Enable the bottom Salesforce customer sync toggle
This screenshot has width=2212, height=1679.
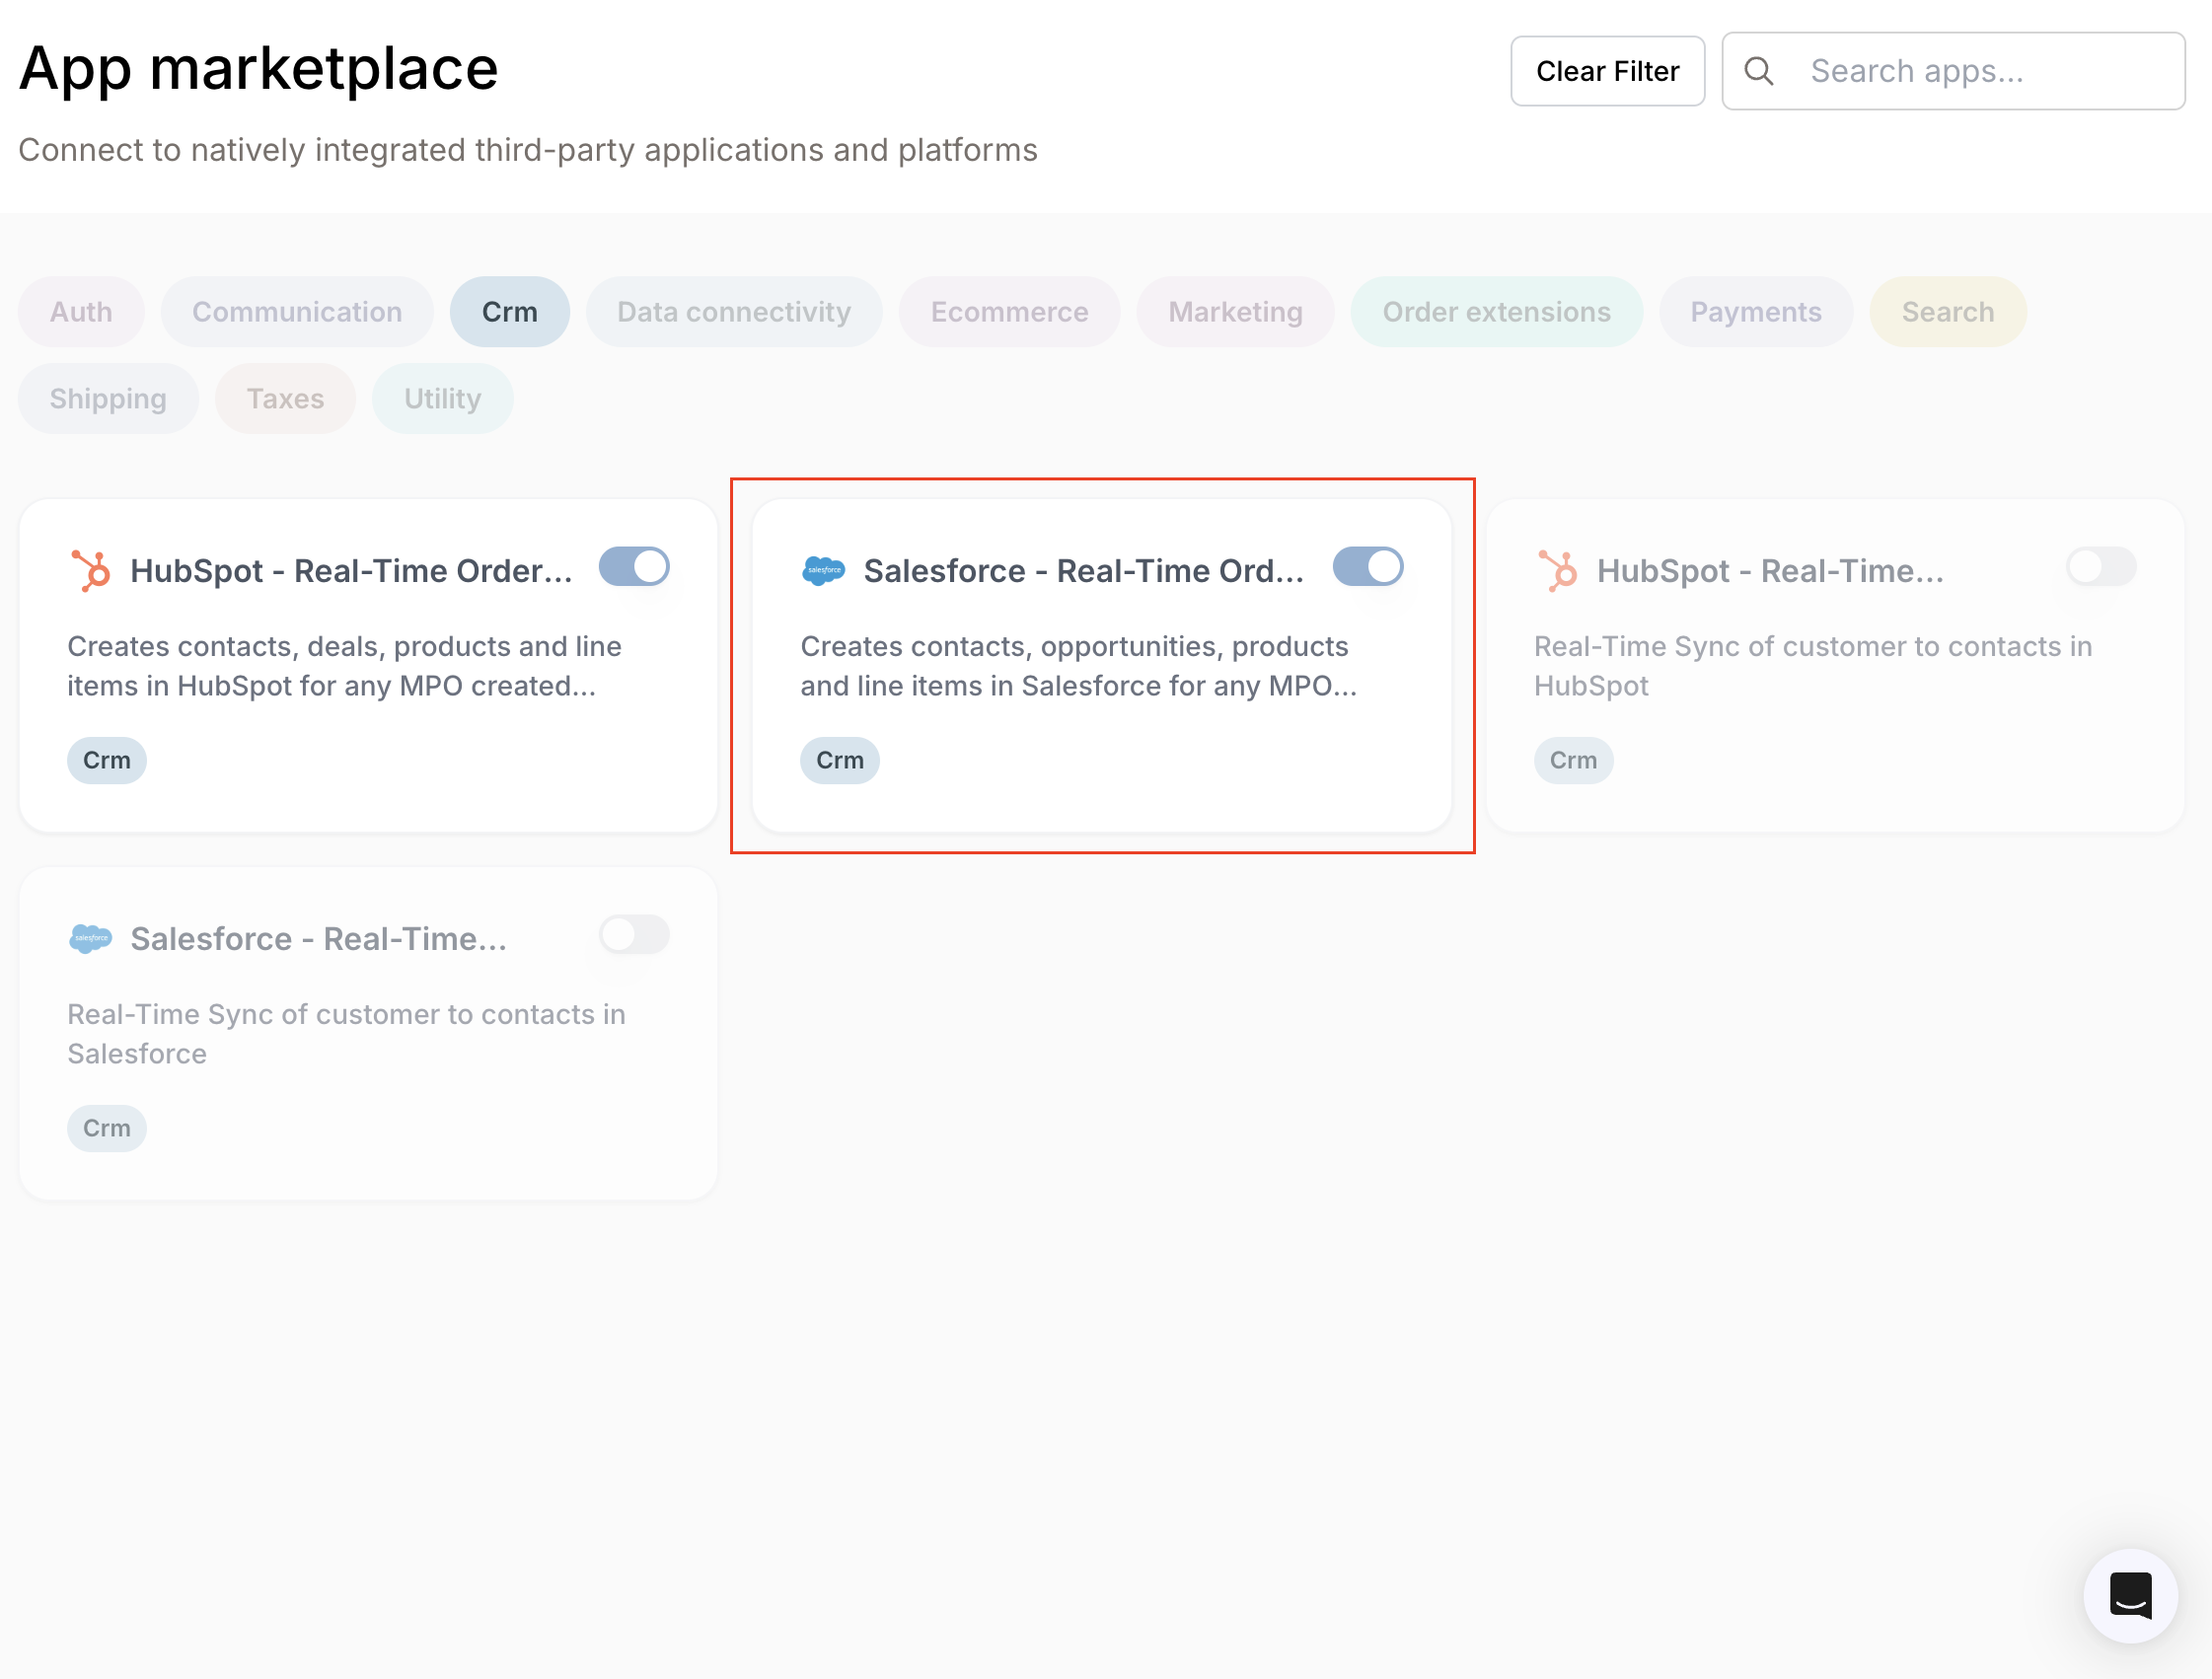coord(634,935)
